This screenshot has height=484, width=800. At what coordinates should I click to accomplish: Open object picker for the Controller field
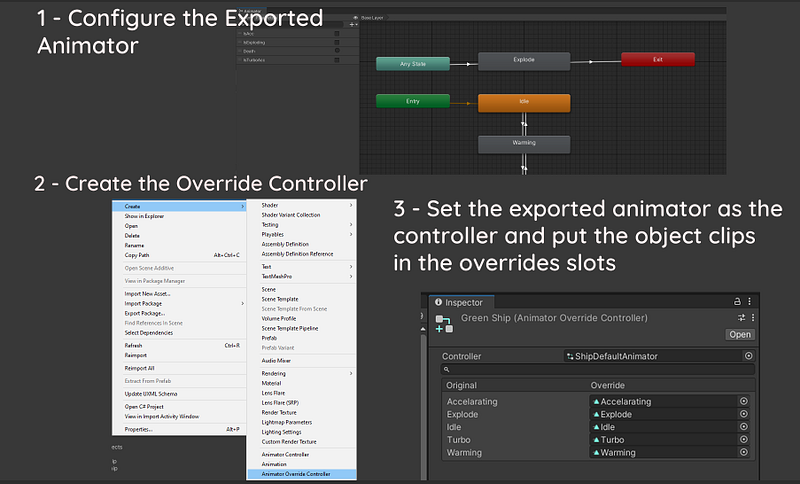748,355
